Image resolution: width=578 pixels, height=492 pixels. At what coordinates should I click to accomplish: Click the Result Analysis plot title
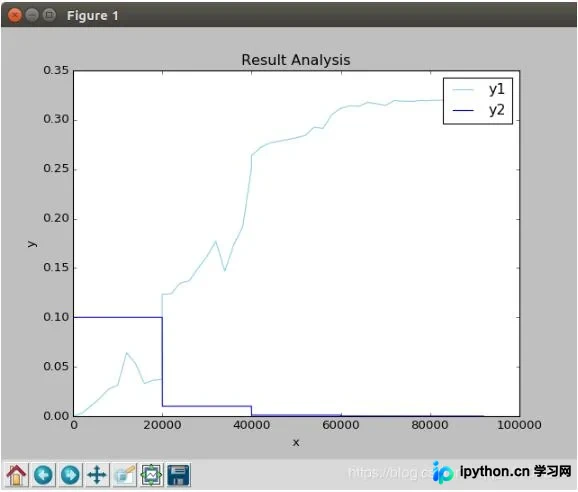tap(296, 60)
